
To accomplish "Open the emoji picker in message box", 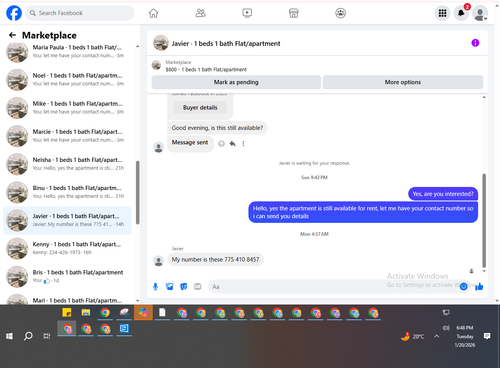I will pos(463,287).
